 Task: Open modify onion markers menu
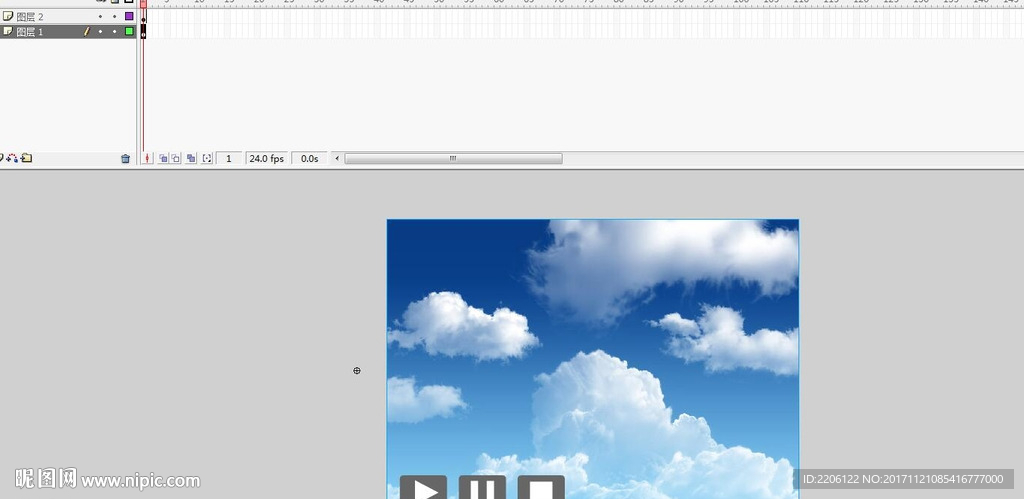(207, 158)
